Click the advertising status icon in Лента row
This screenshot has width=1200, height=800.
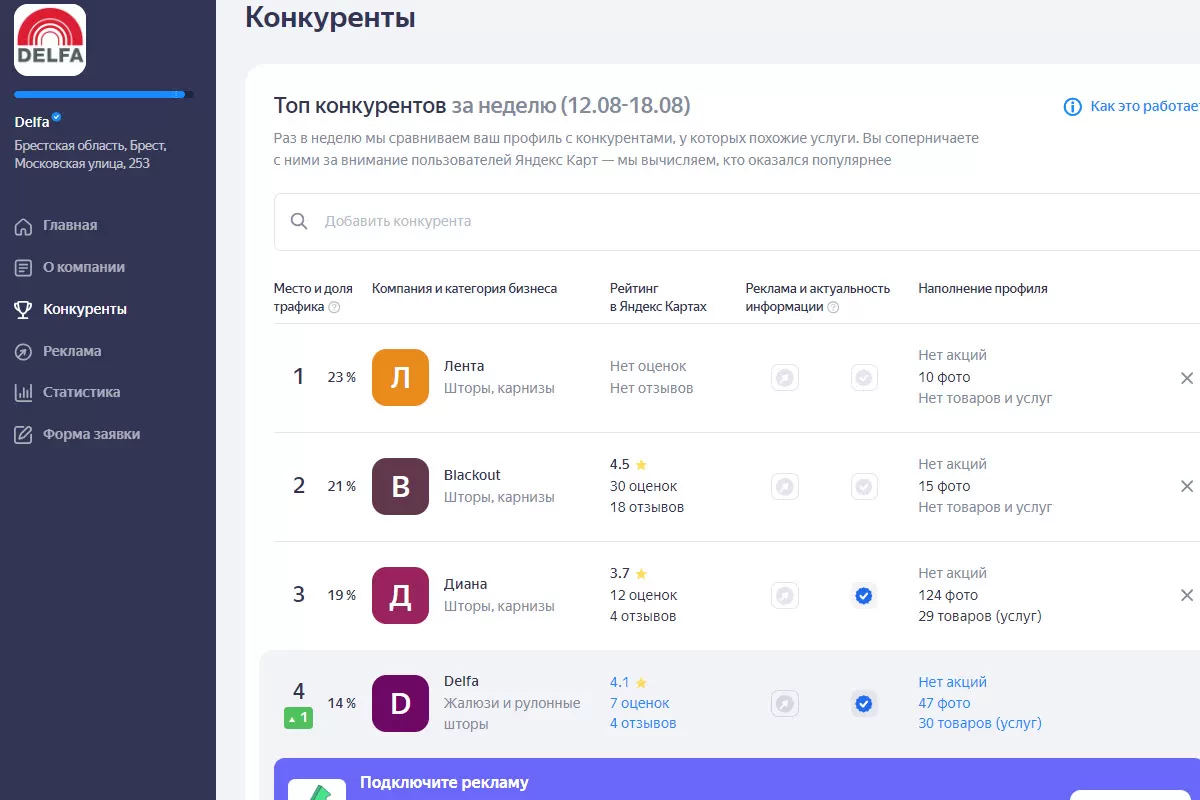785,378
